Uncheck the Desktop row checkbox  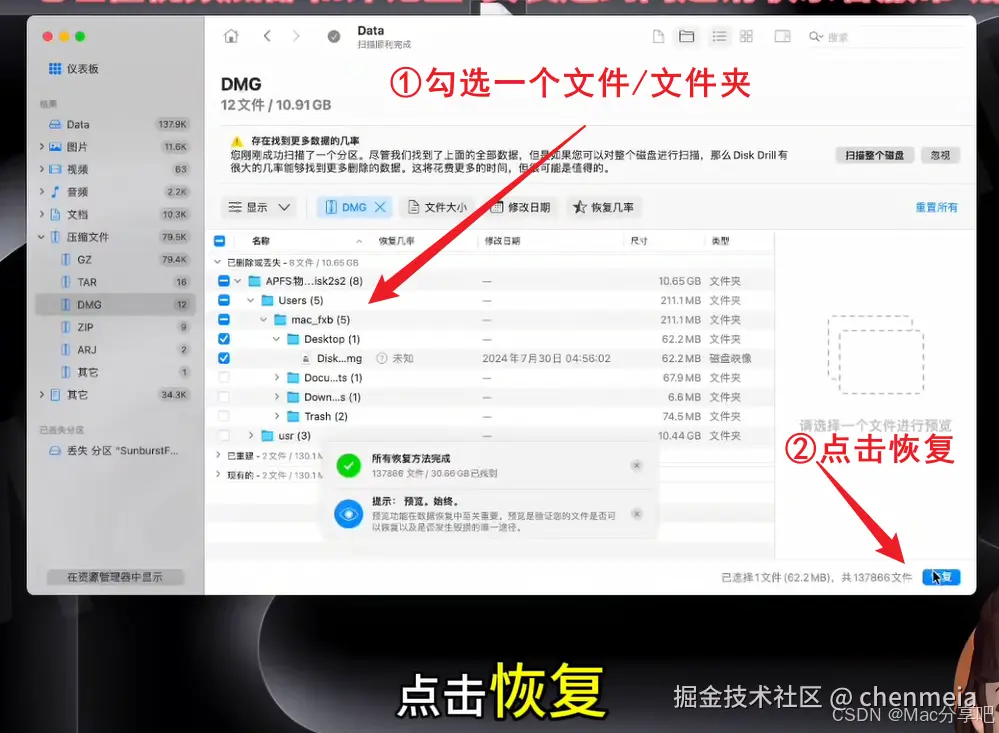point(224,339)
